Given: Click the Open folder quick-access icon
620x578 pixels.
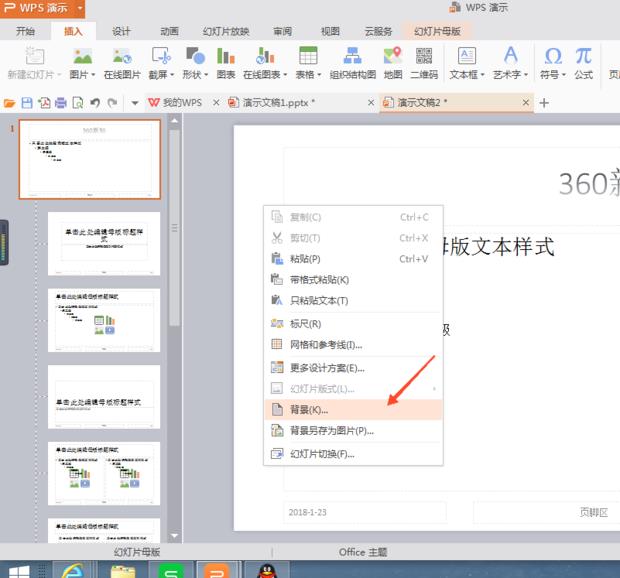Looking at the screenshot, I should [9, 103].
